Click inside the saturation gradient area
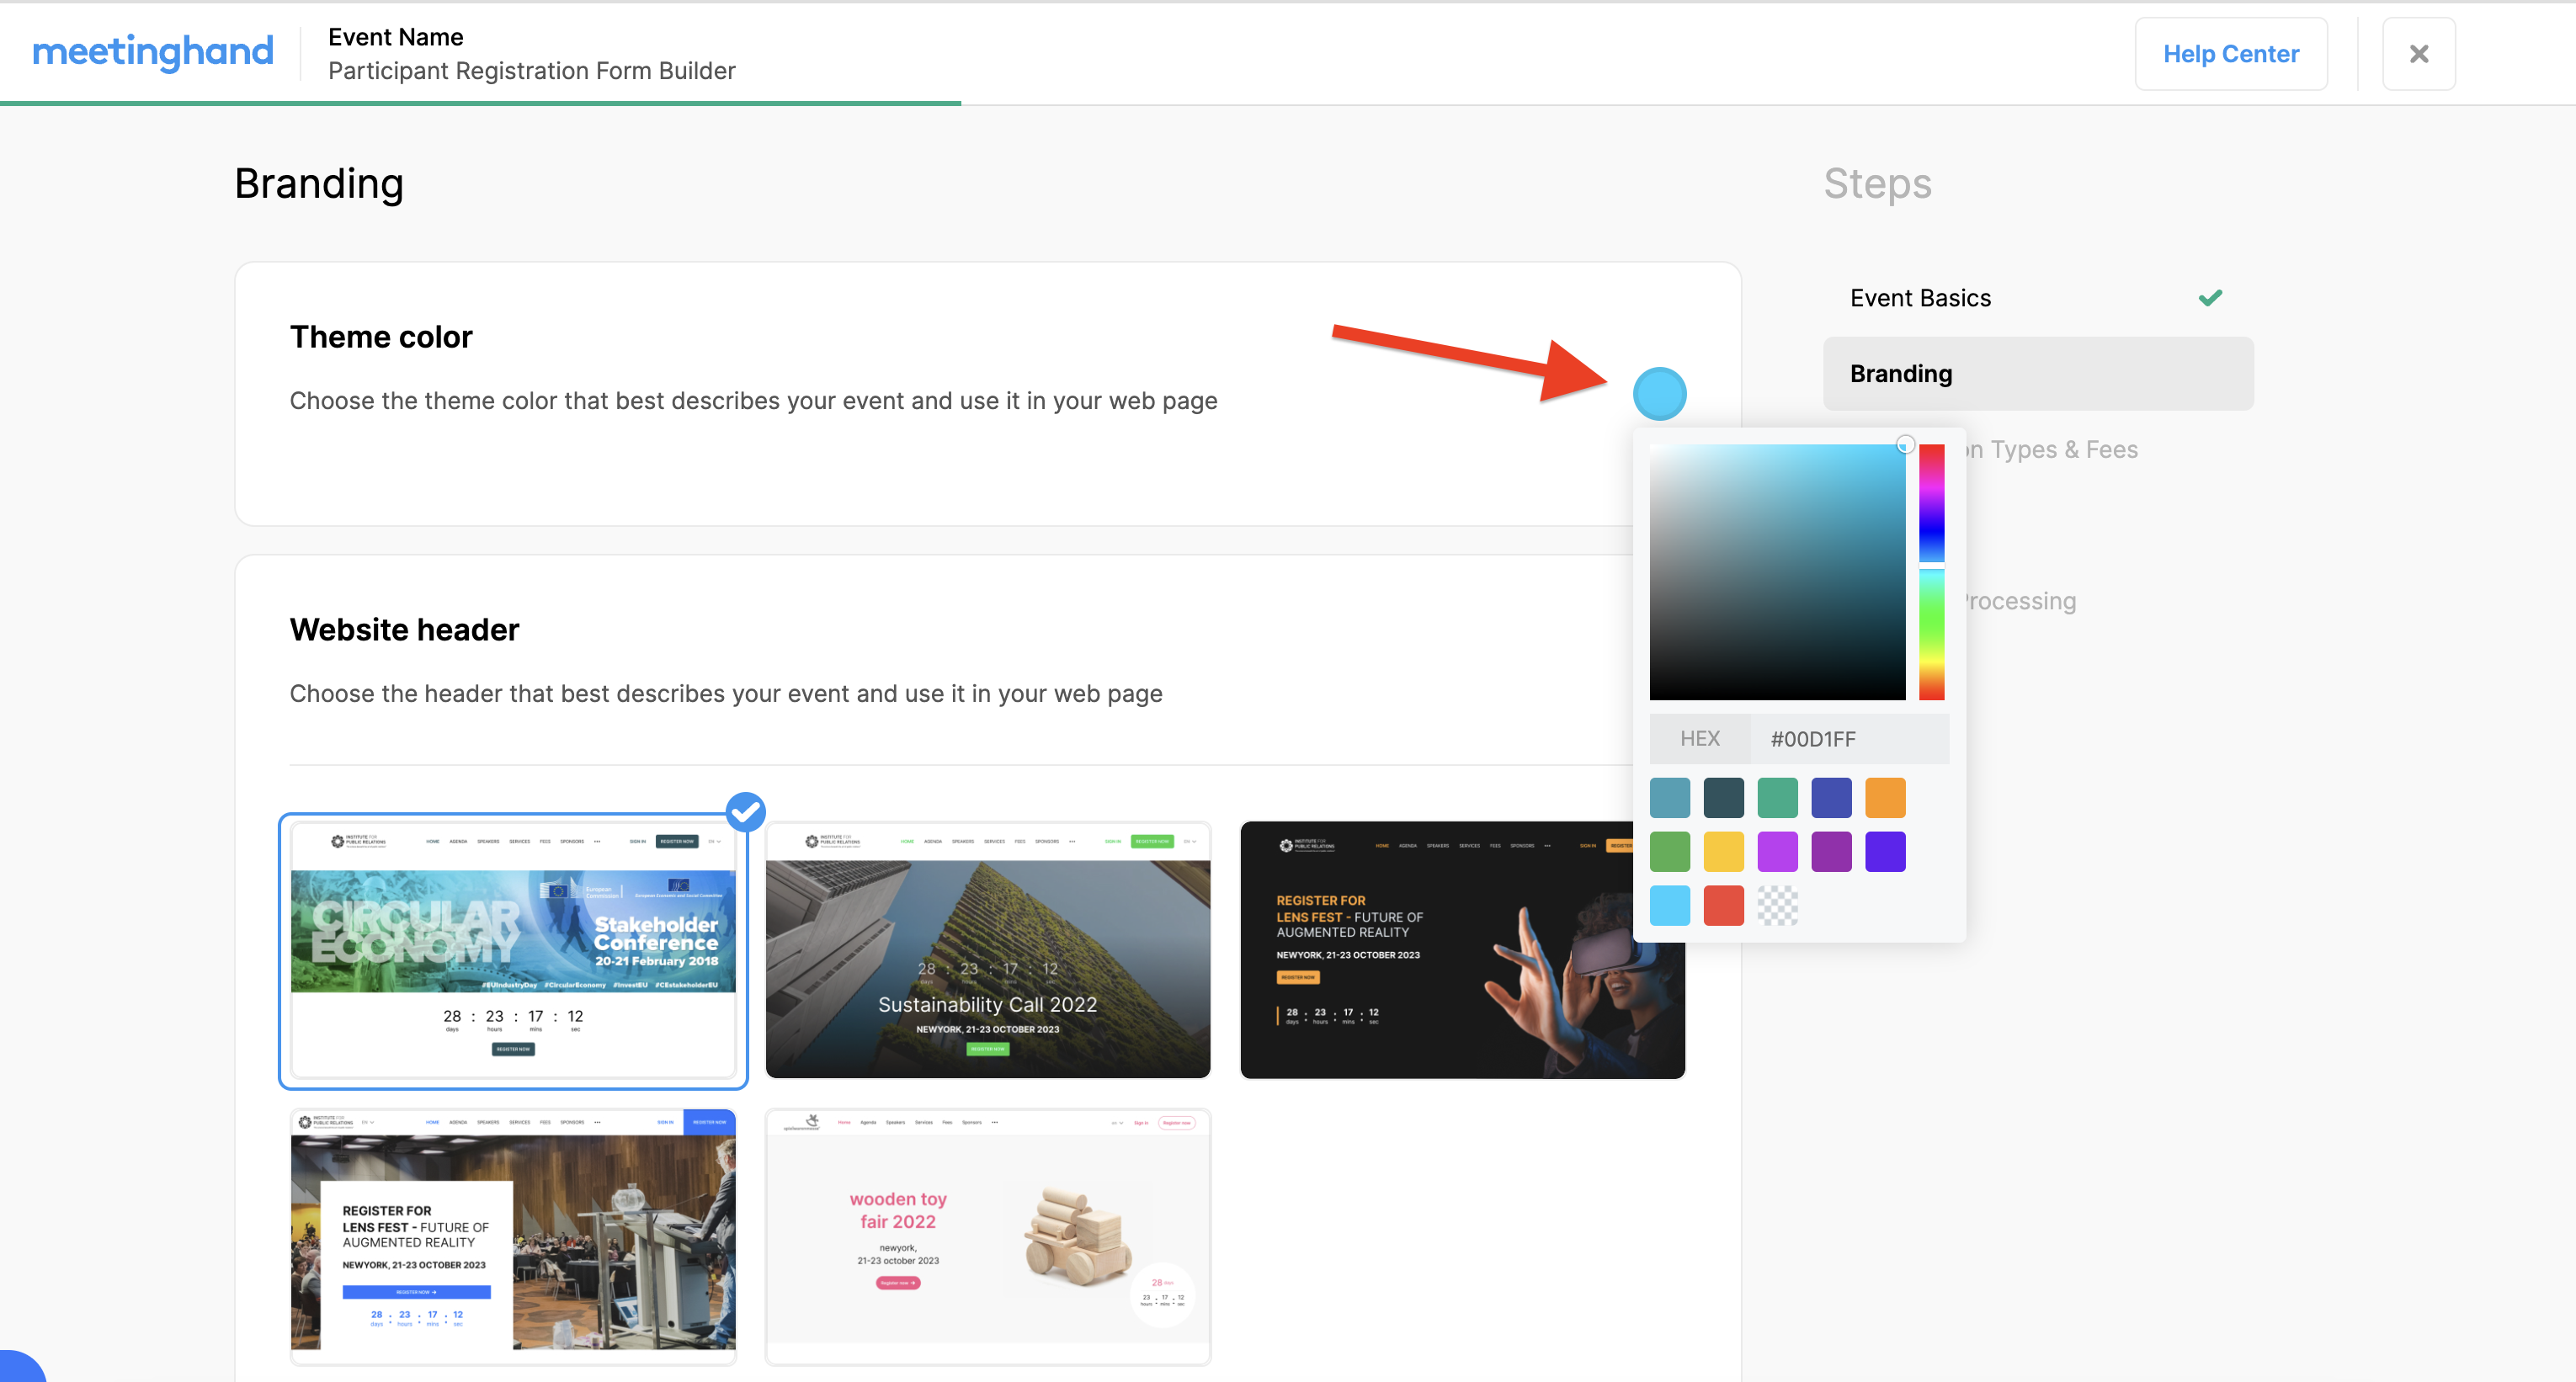 click(1776, 571)
